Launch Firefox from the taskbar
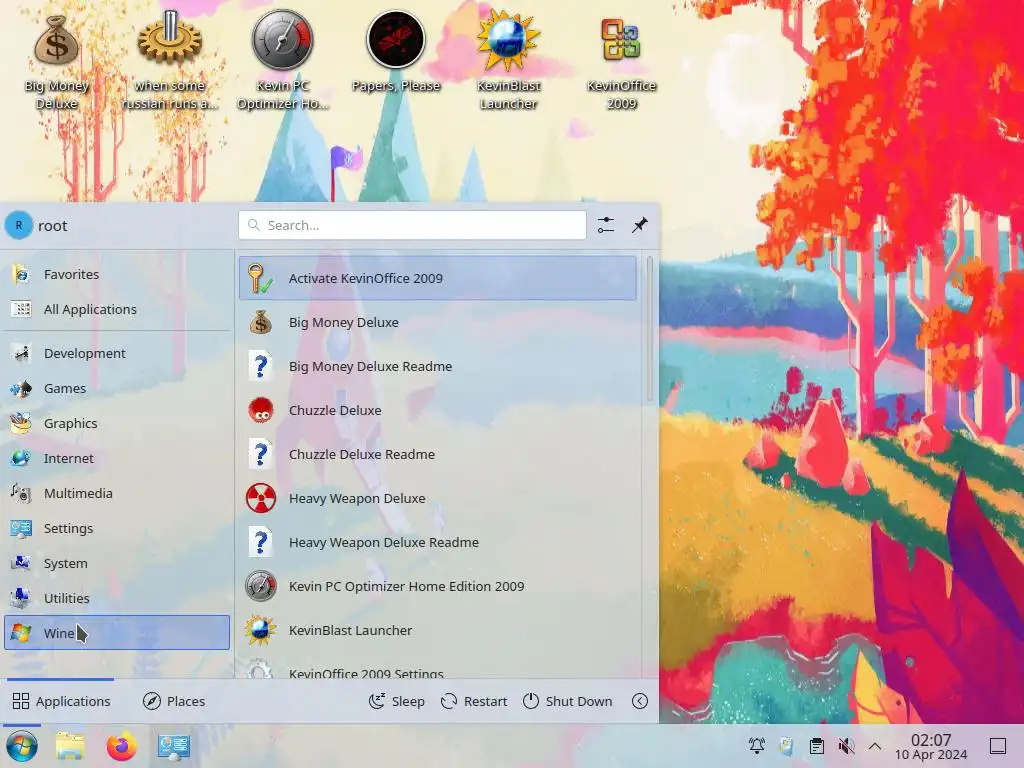The image size is (1024, 768). click(x=121, y=746)
